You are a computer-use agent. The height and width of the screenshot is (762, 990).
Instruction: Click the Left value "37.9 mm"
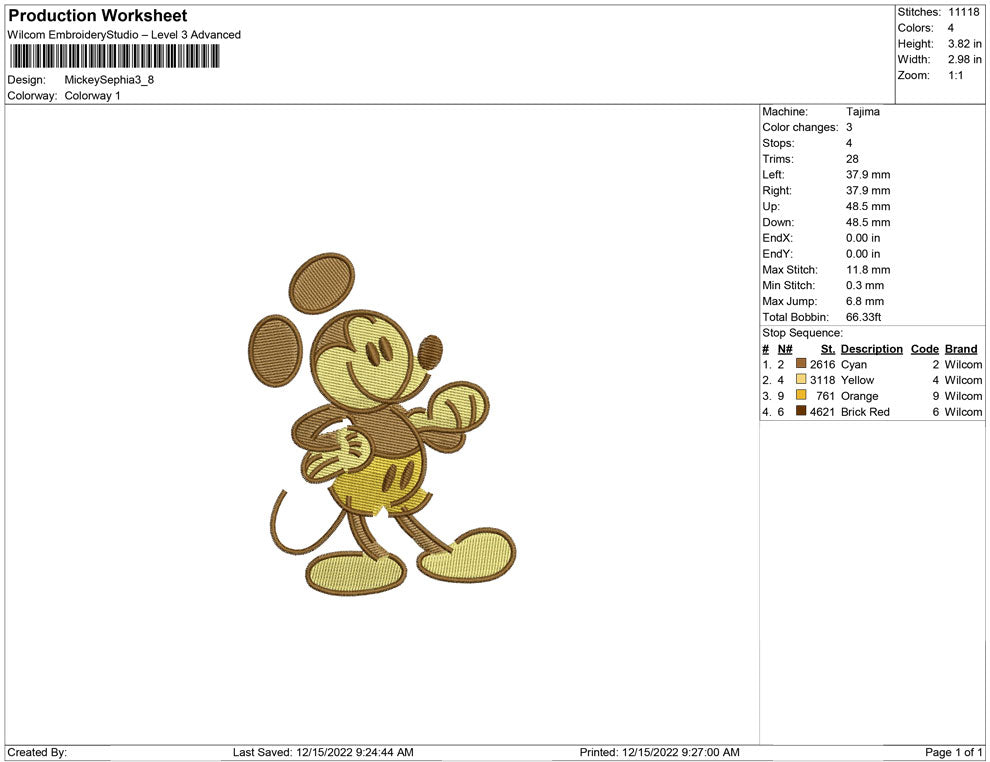click(x=868, y=175)
